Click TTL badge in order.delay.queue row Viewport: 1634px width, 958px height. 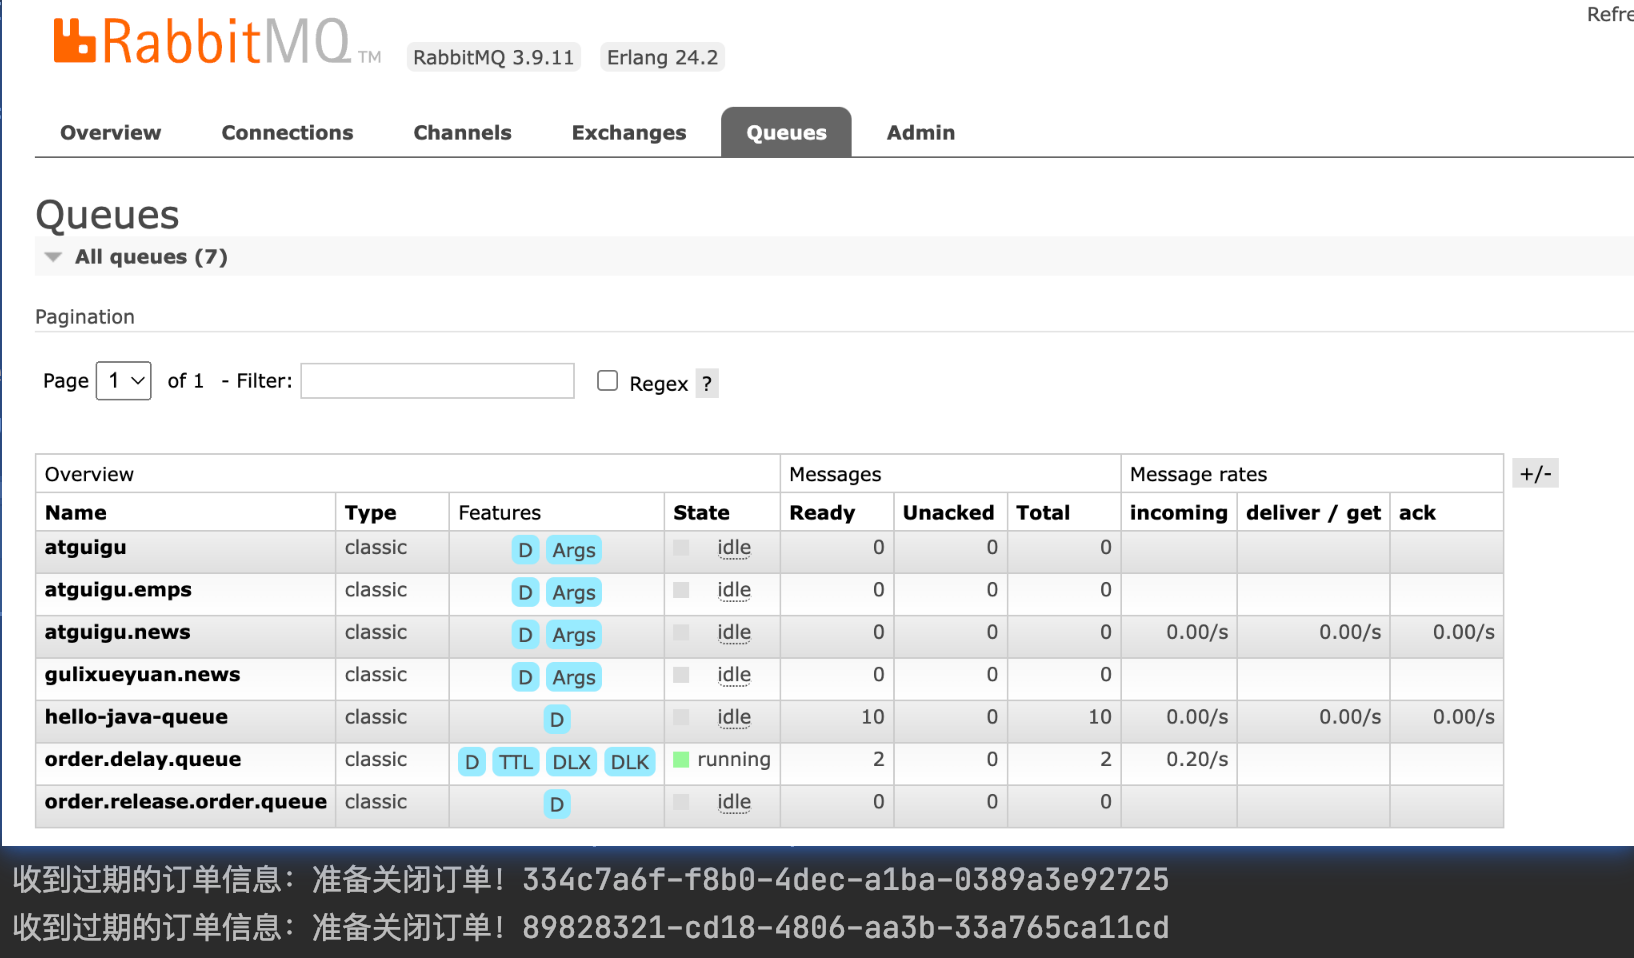coord(516,762)
